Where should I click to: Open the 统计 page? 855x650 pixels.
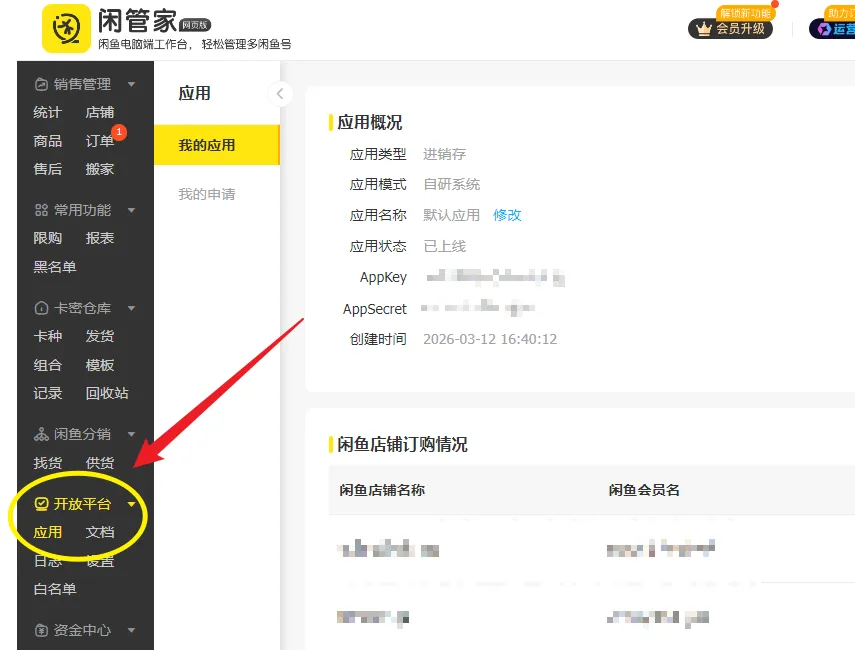pos(47,112)
